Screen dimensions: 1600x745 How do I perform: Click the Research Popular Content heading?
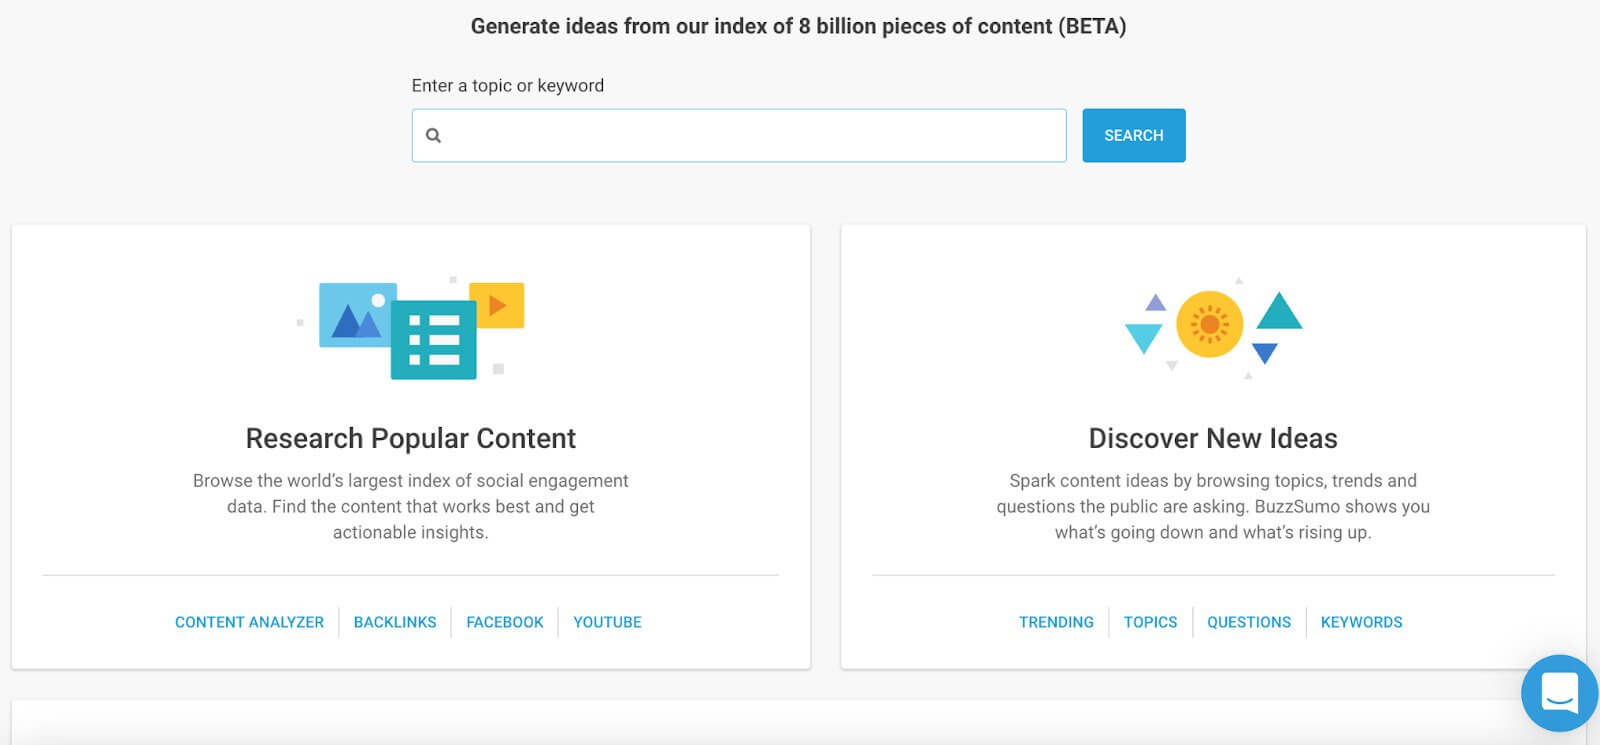[x=411, y=438]
